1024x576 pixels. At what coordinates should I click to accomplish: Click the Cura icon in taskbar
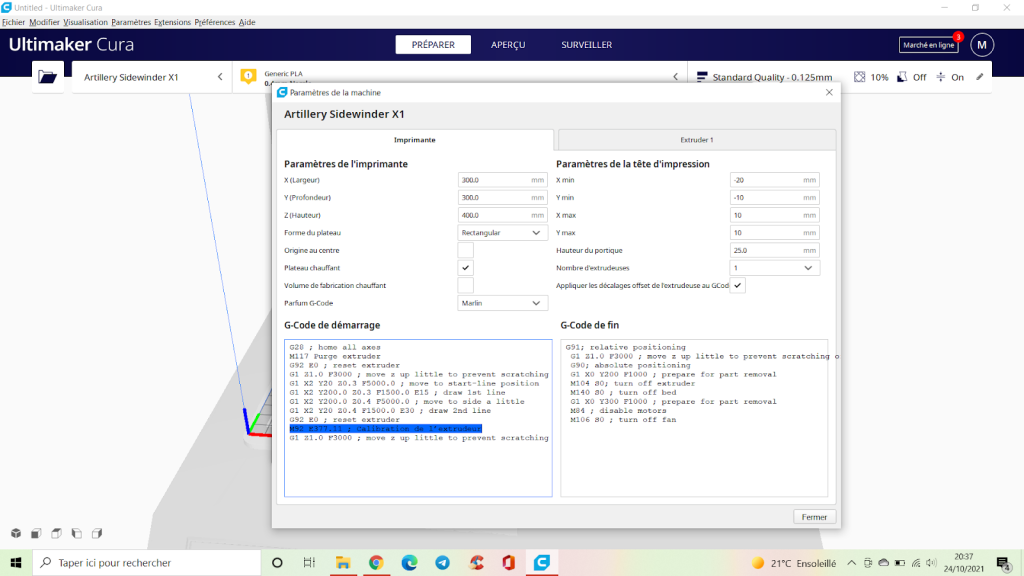click(x=542, y=562)
